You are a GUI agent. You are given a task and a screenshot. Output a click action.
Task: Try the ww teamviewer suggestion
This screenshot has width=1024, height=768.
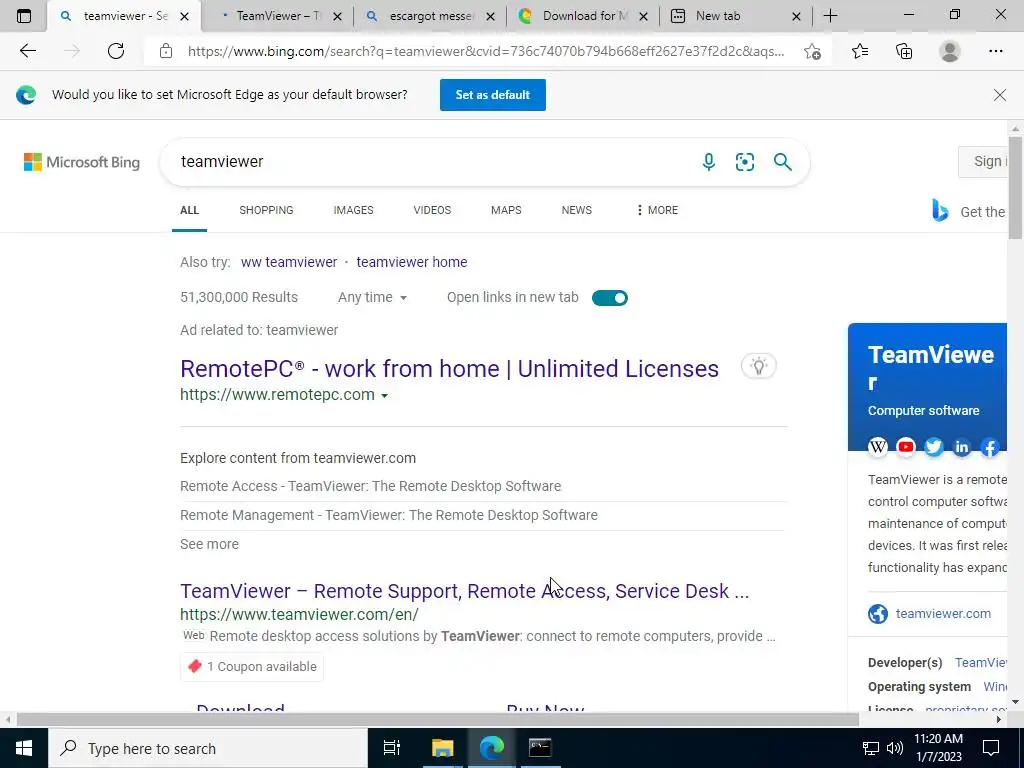click(x=289, y=263)
